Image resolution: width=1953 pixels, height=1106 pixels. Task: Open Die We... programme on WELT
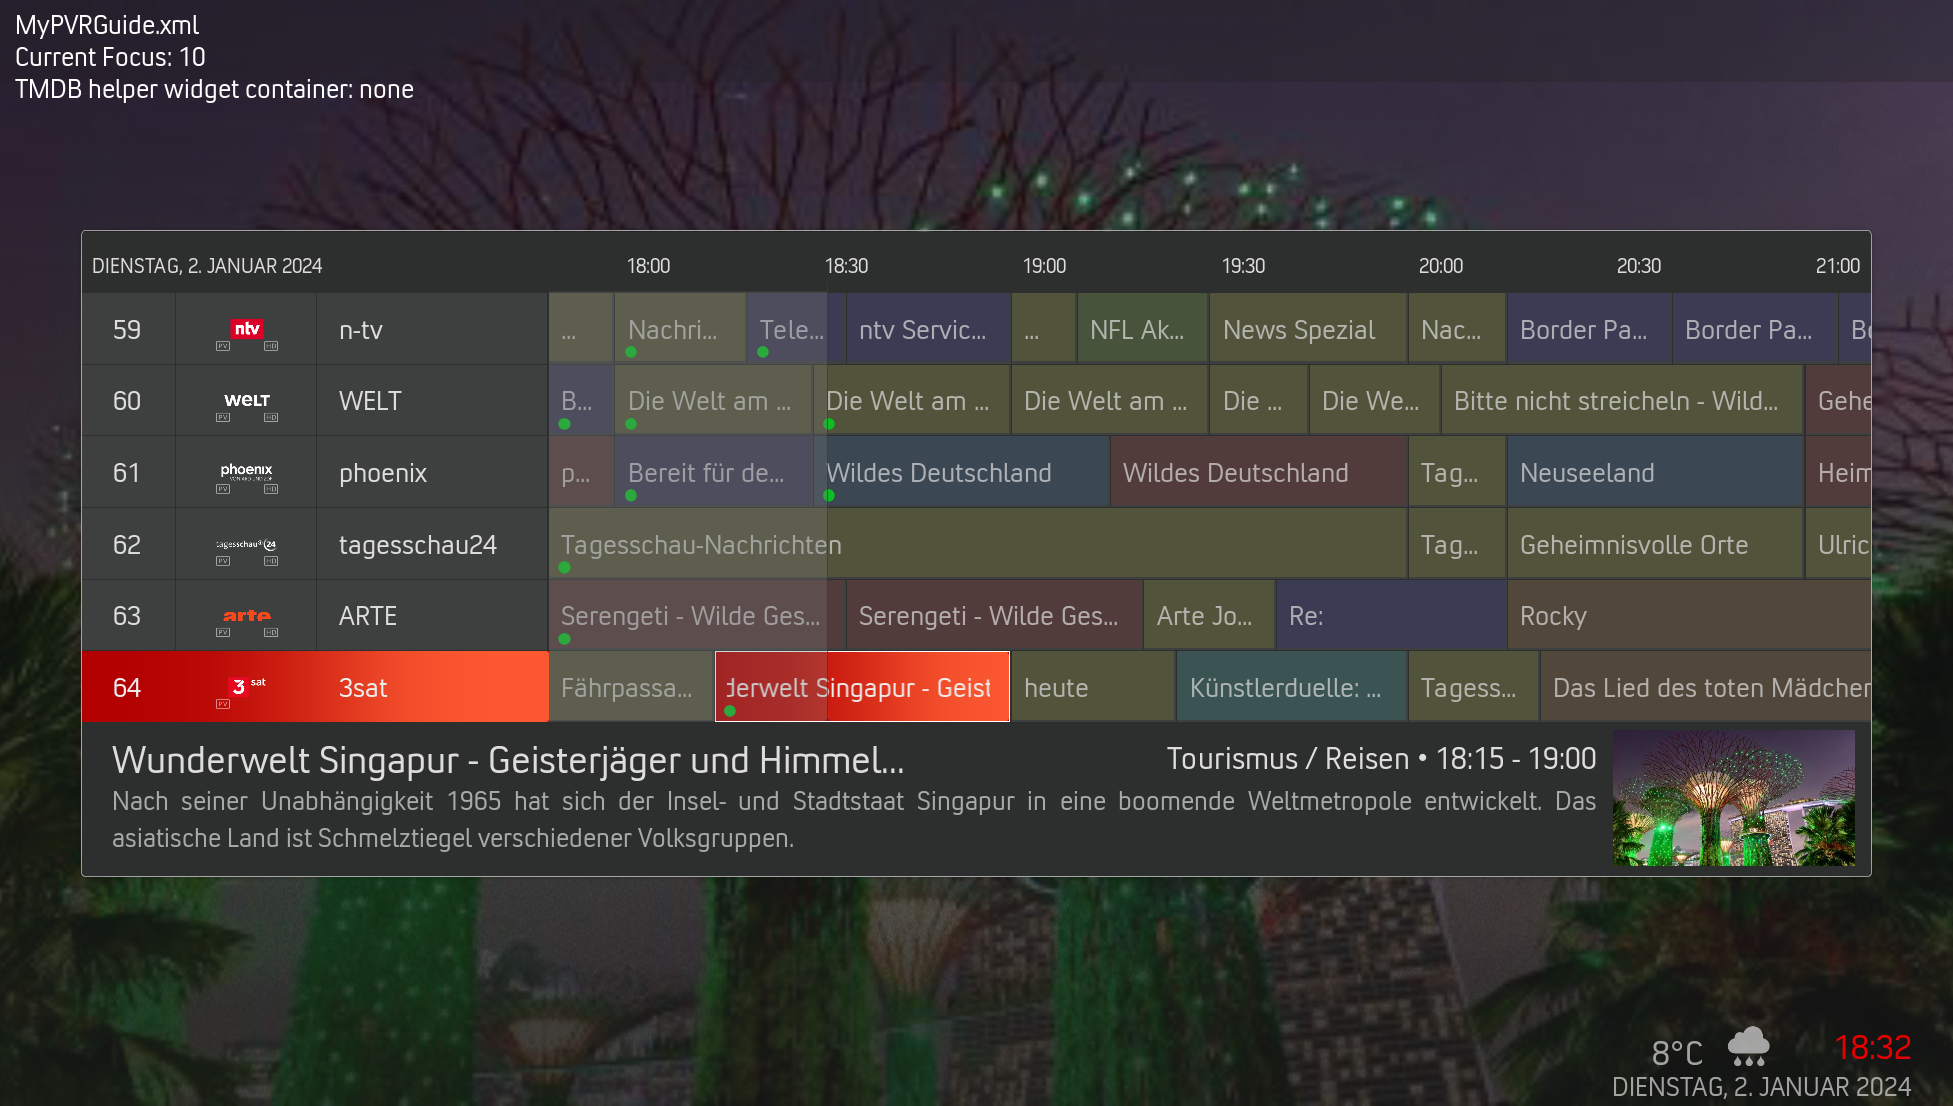pyautogui.click(x=1374, y=401)
